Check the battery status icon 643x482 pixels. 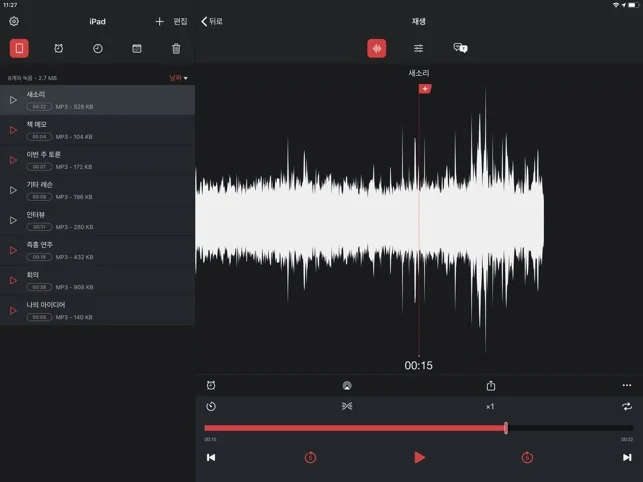pyautogui.click(x=634, y=5)
